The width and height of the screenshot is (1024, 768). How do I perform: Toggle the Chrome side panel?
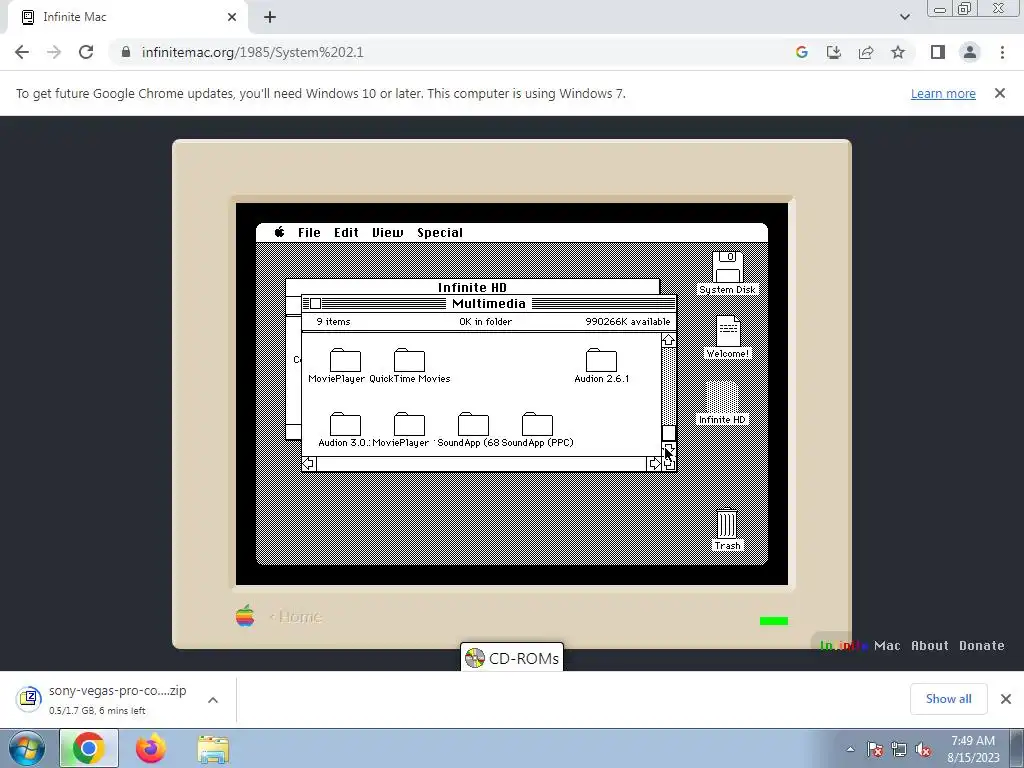pos(938,52)
